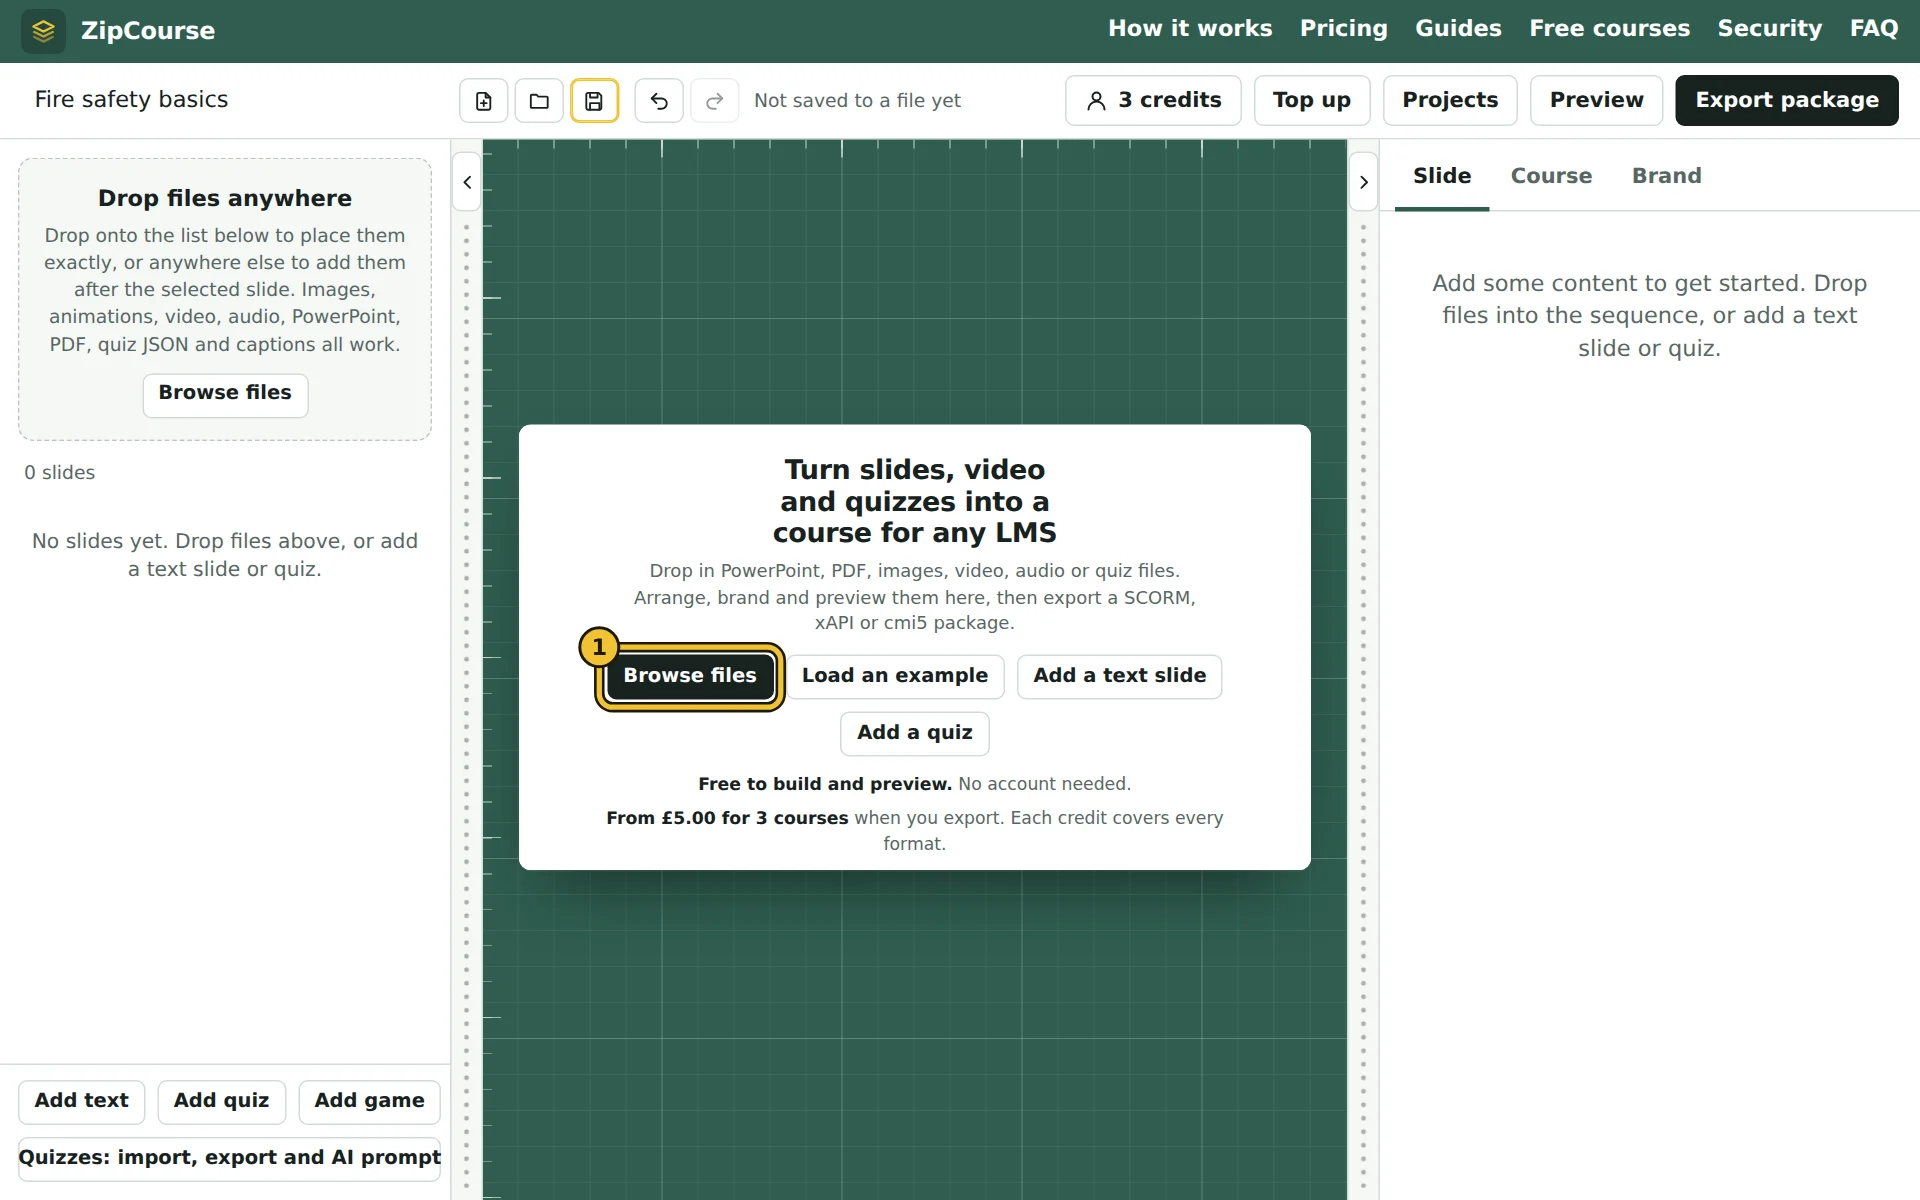1920x1200 pixels.
Task: Open the FAQ link
Action: pyautogui.click(x=1874, y=29)
